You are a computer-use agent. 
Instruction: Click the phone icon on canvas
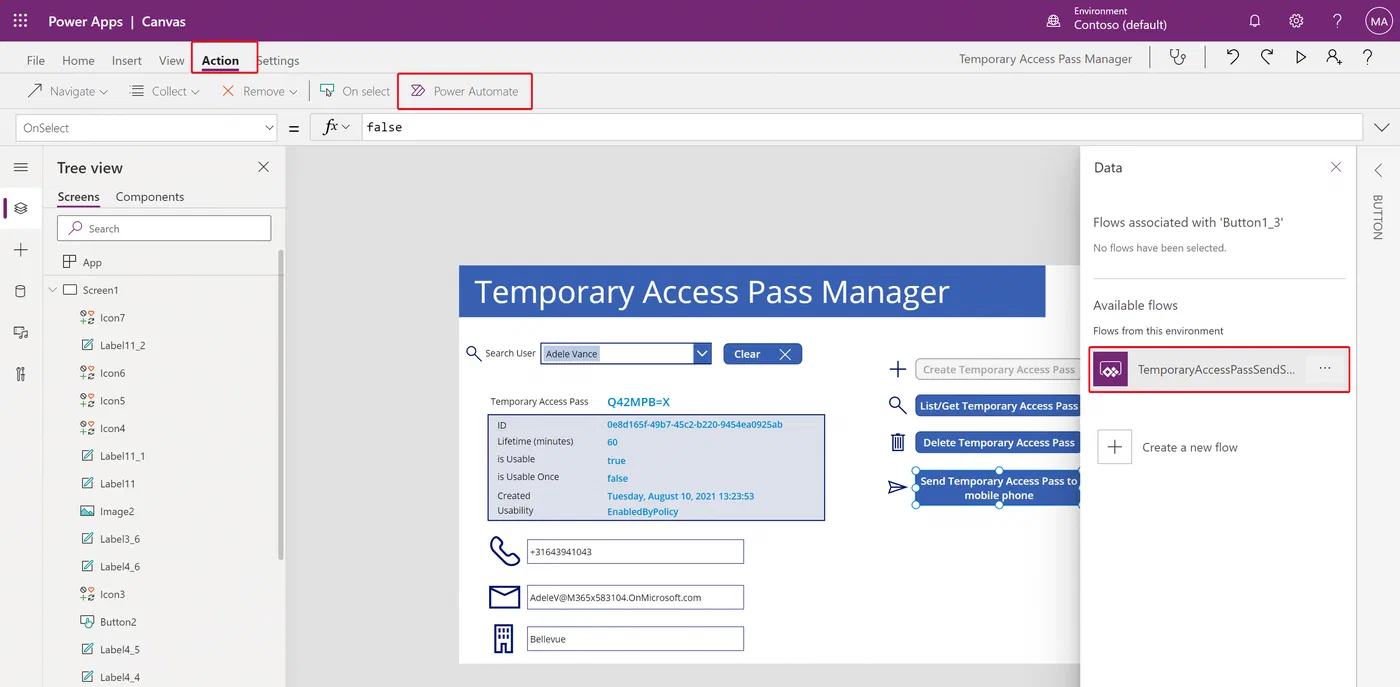504,551
